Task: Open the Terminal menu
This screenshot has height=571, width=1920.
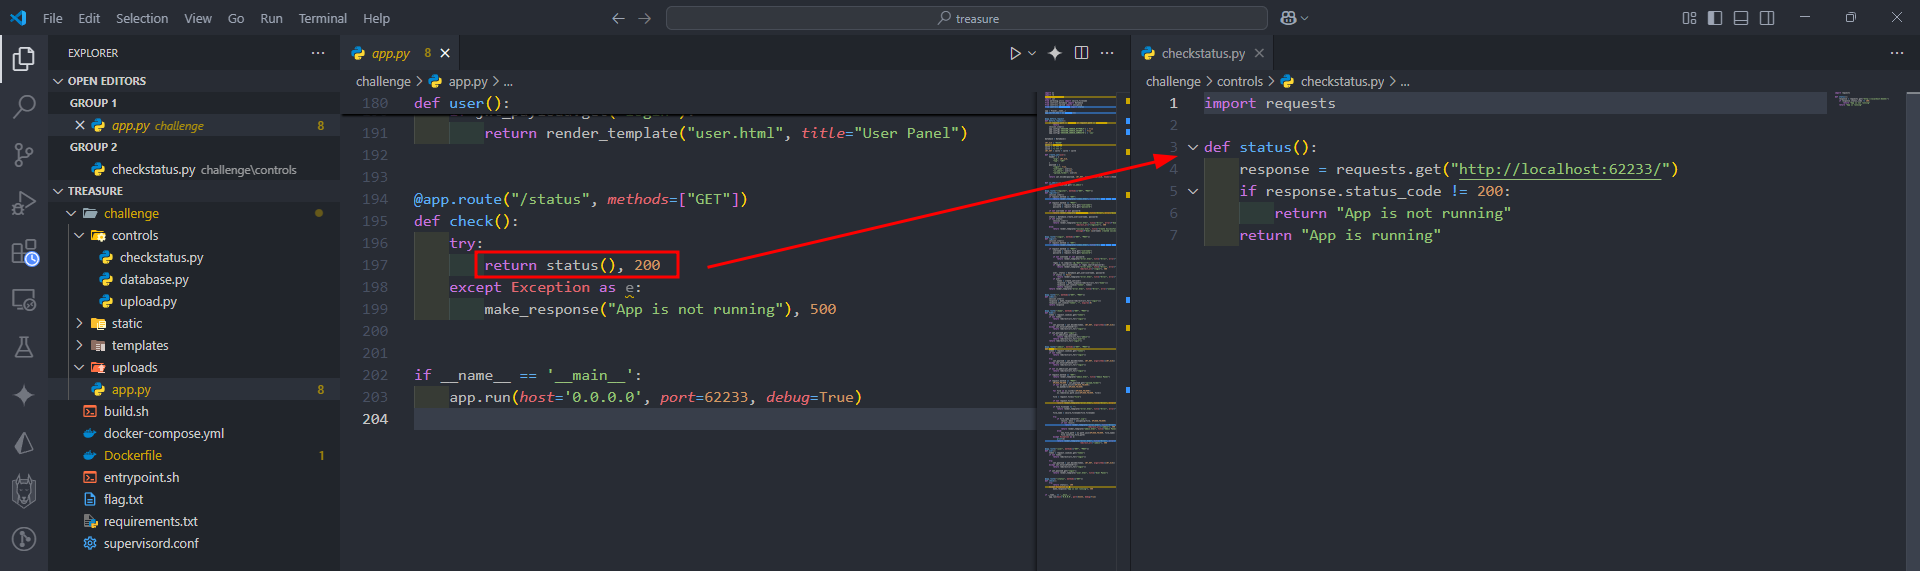Action: [323, 18]
